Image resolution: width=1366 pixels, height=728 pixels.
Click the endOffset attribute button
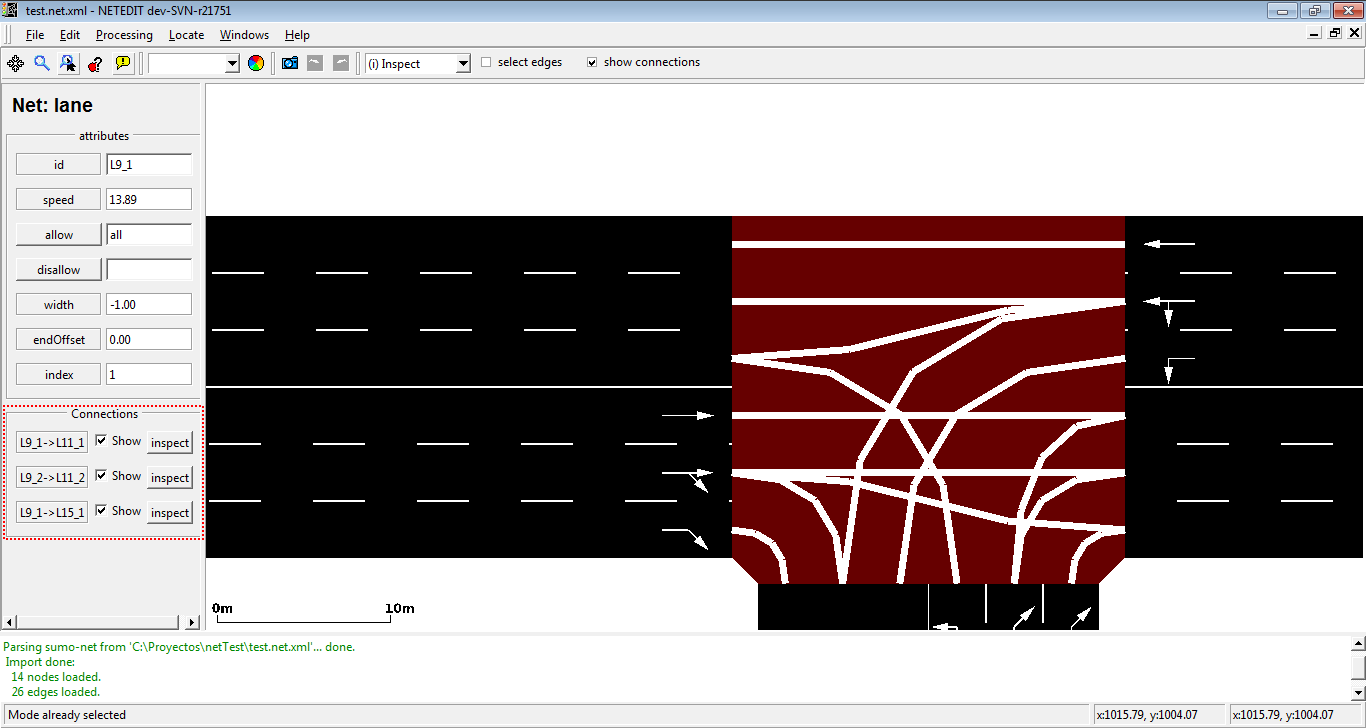[x=59, y=340]
